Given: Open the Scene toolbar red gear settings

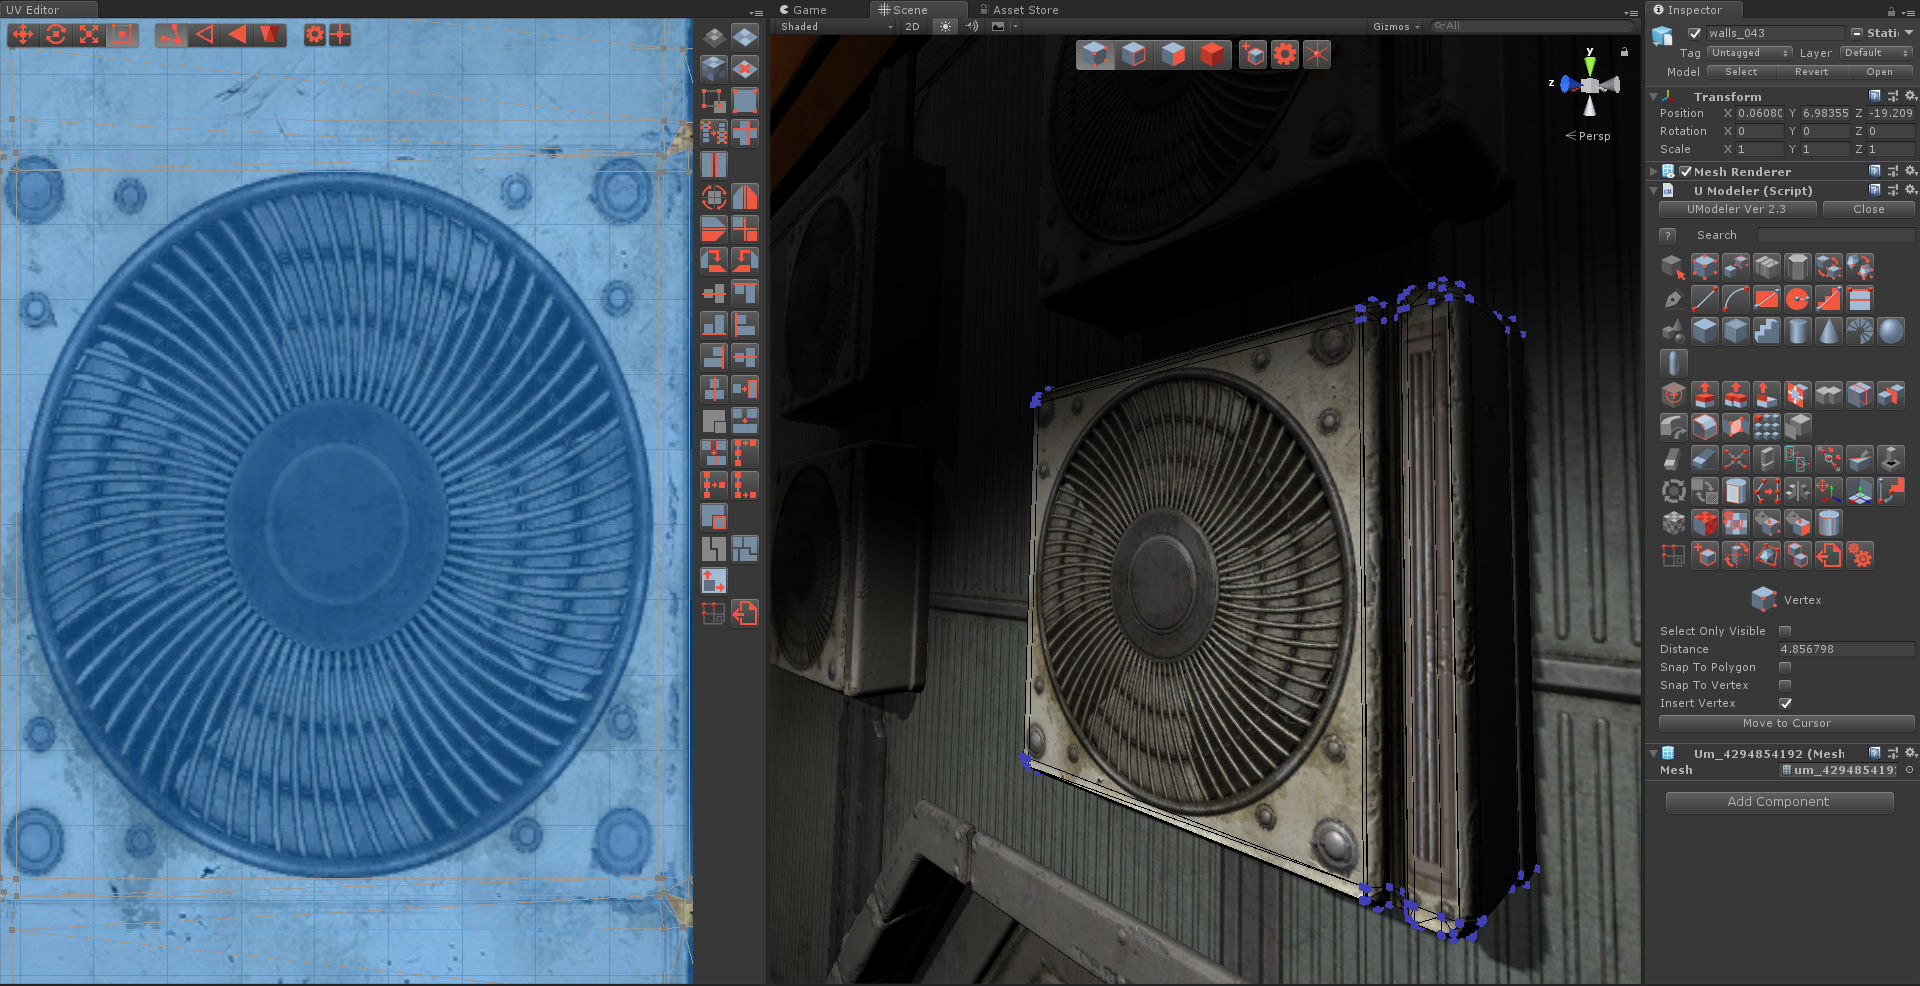Looking at the screenshot, I should (x=1285, y=54).
